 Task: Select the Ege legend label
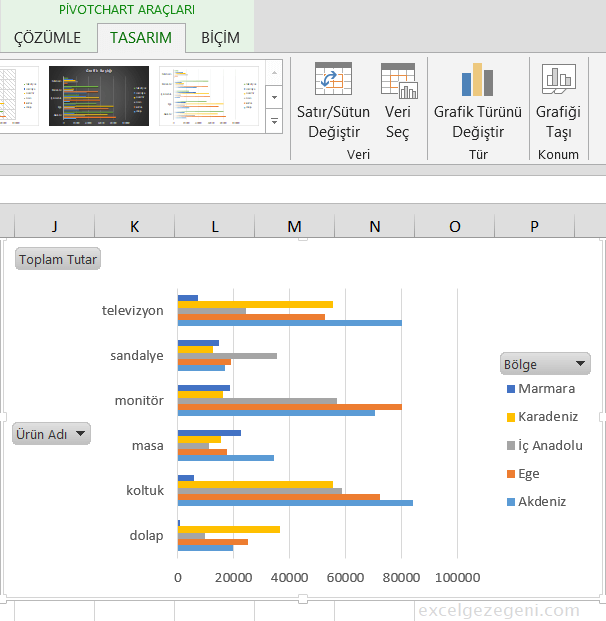529,474
